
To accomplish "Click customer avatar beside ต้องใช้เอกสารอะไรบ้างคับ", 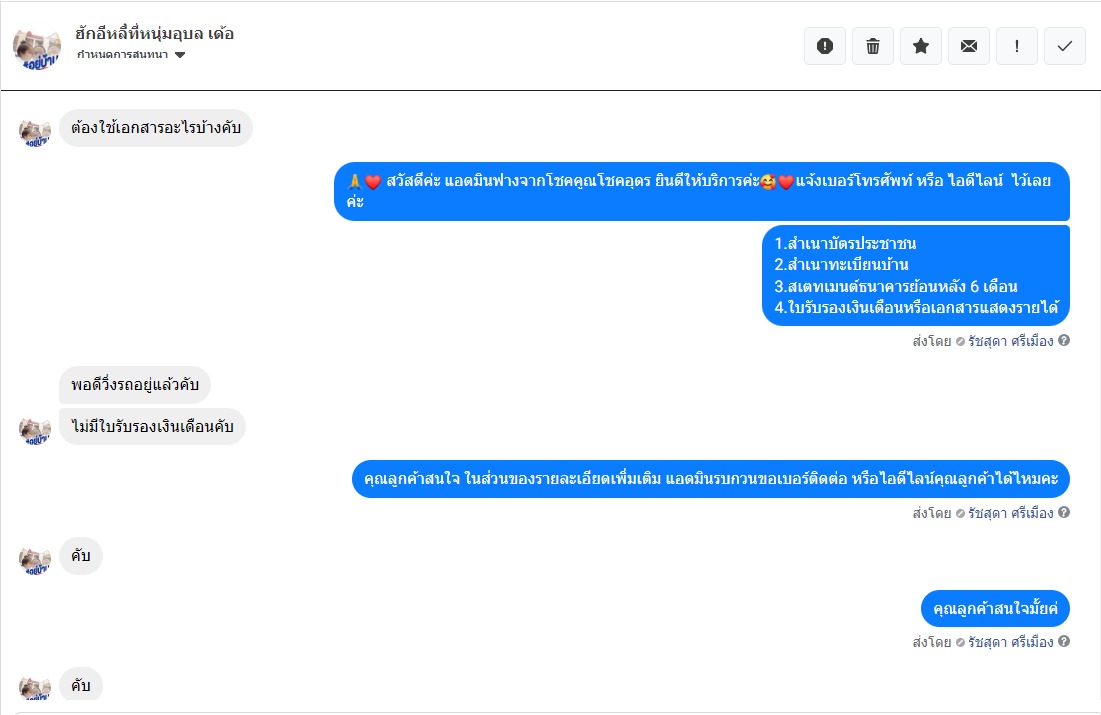I will tap(35, 132).
